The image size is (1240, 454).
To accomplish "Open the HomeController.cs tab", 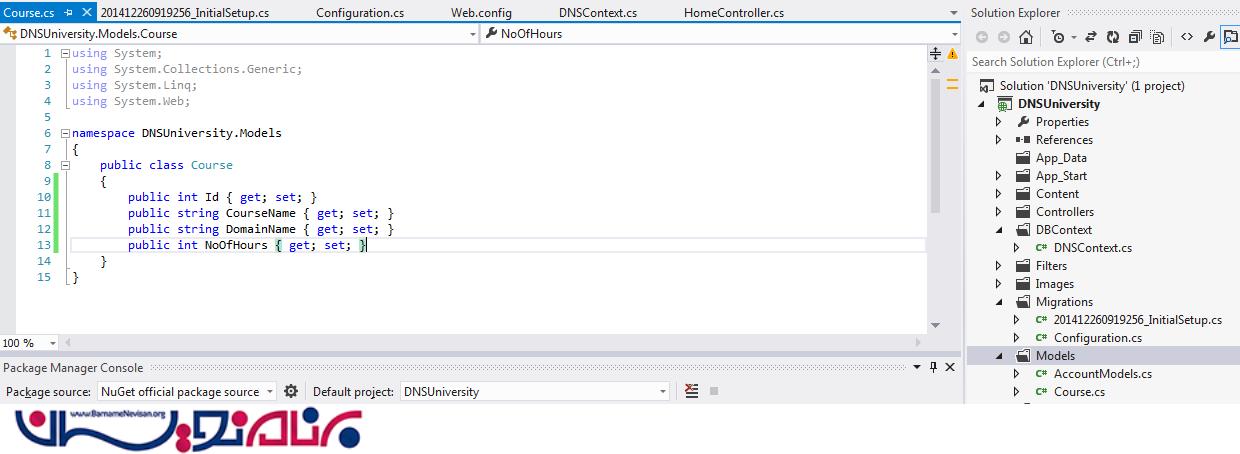I will pyautogui.click(x=734, y=13).
